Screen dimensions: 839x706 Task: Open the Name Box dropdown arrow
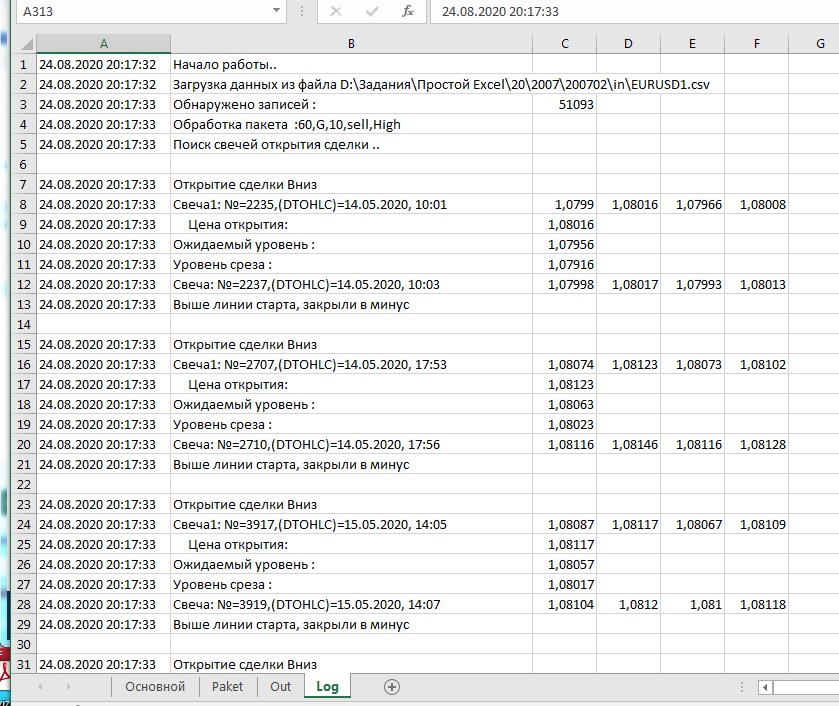pos(276,11)
